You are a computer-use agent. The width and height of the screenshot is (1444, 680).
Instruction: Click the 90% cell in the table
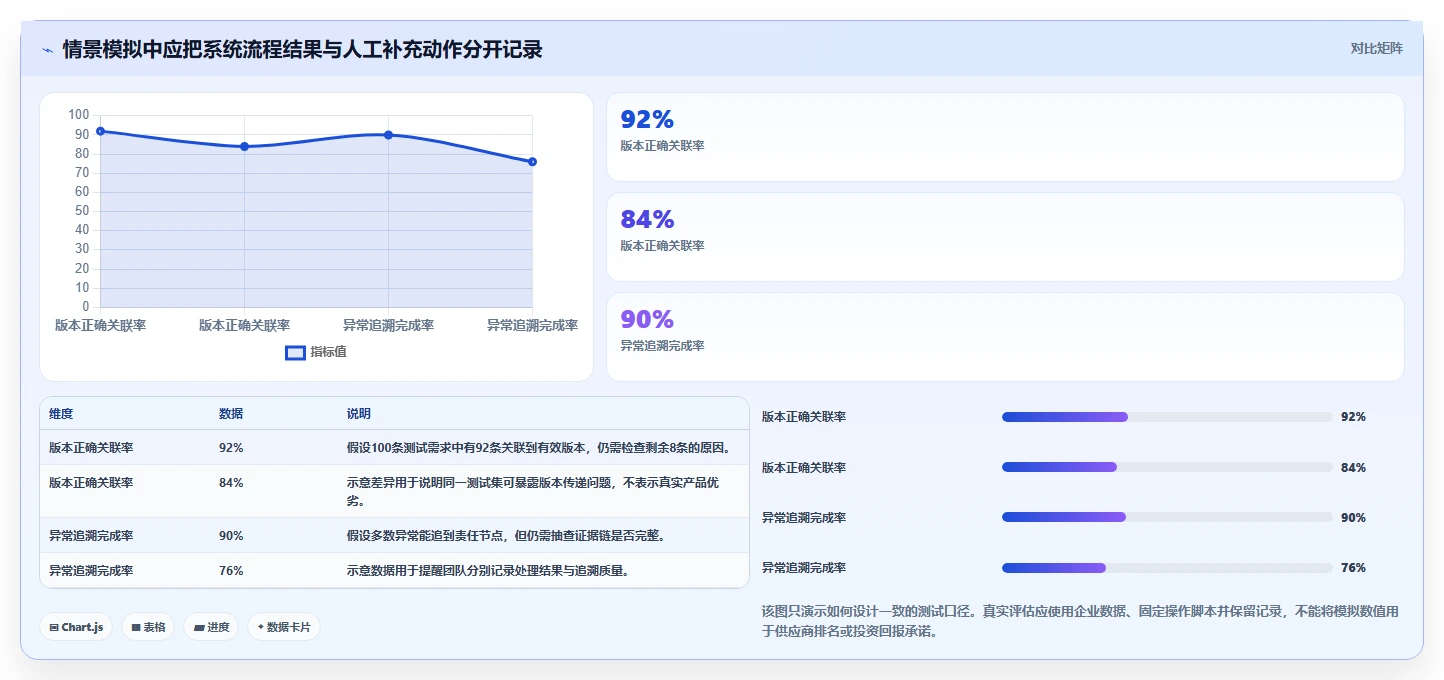point(231,535)
